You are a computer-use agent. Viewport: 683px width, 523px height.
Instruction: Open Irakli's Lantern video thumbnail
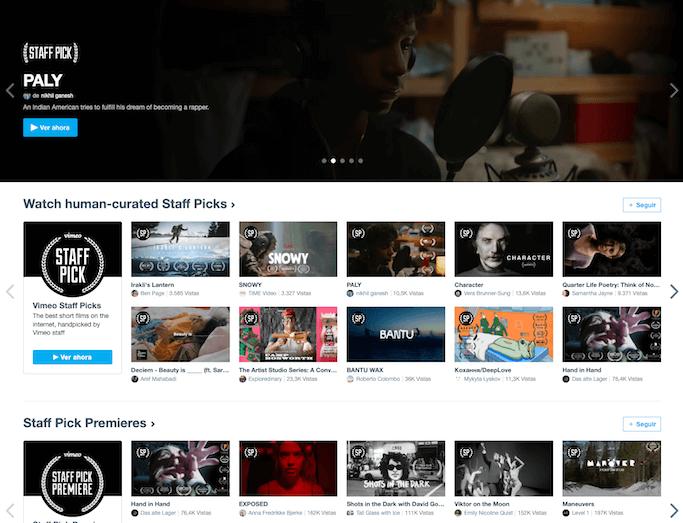click(180, 249)
